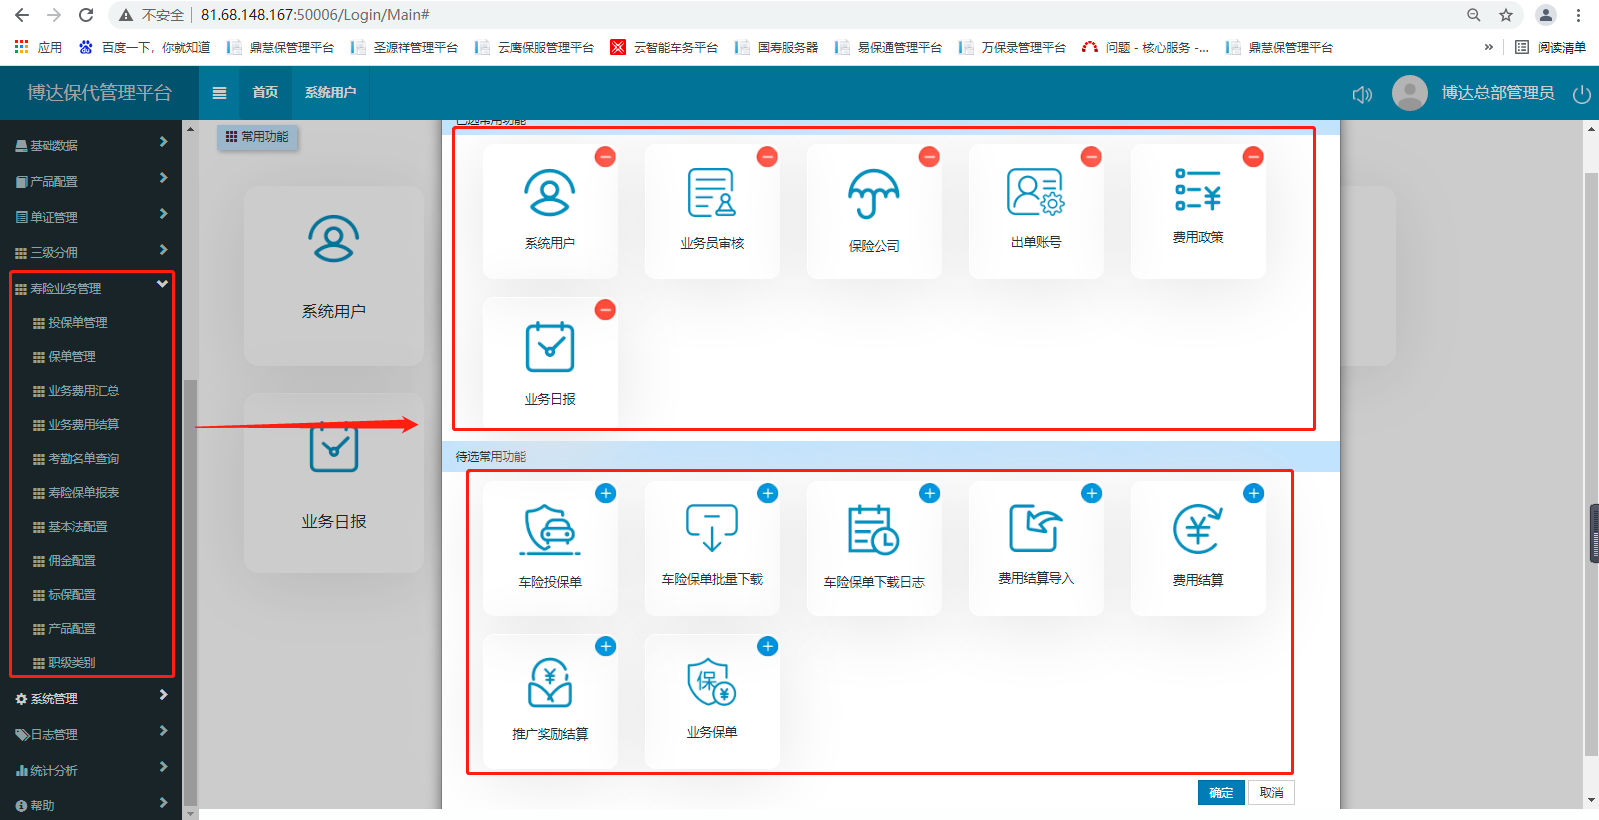Viewport: 1599px width, 820px height.
Task: Click the 系统用户 person icon in dialog
Action: (550, 193)
